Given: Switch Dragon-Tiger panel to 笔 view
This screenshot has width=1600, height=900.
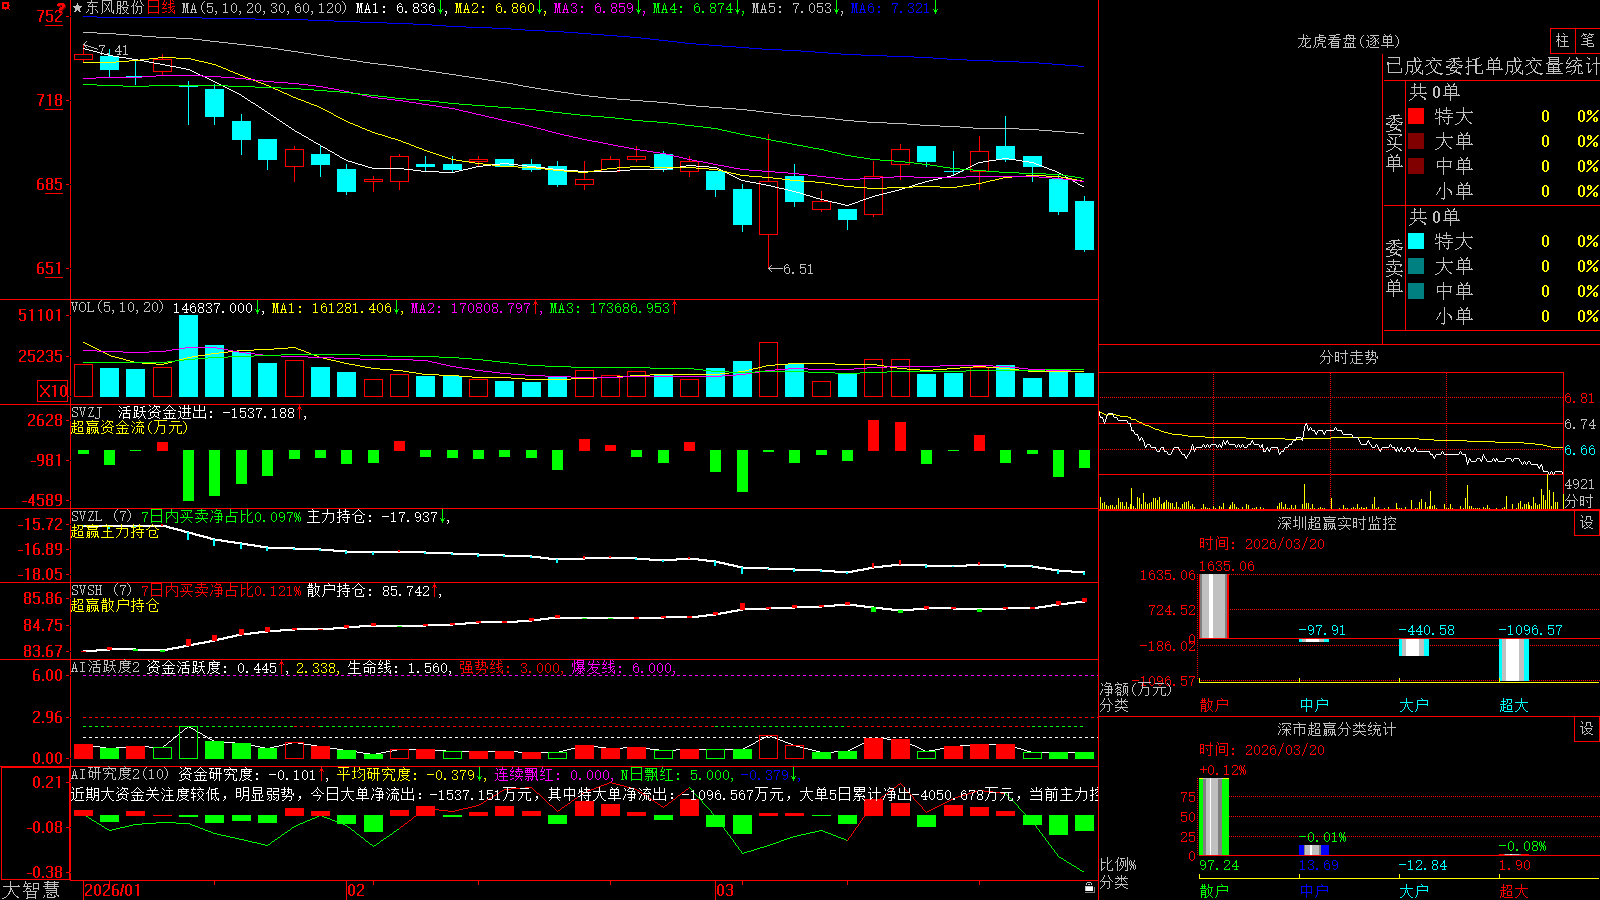Looking at the screenshot, I should point(1588,40).
